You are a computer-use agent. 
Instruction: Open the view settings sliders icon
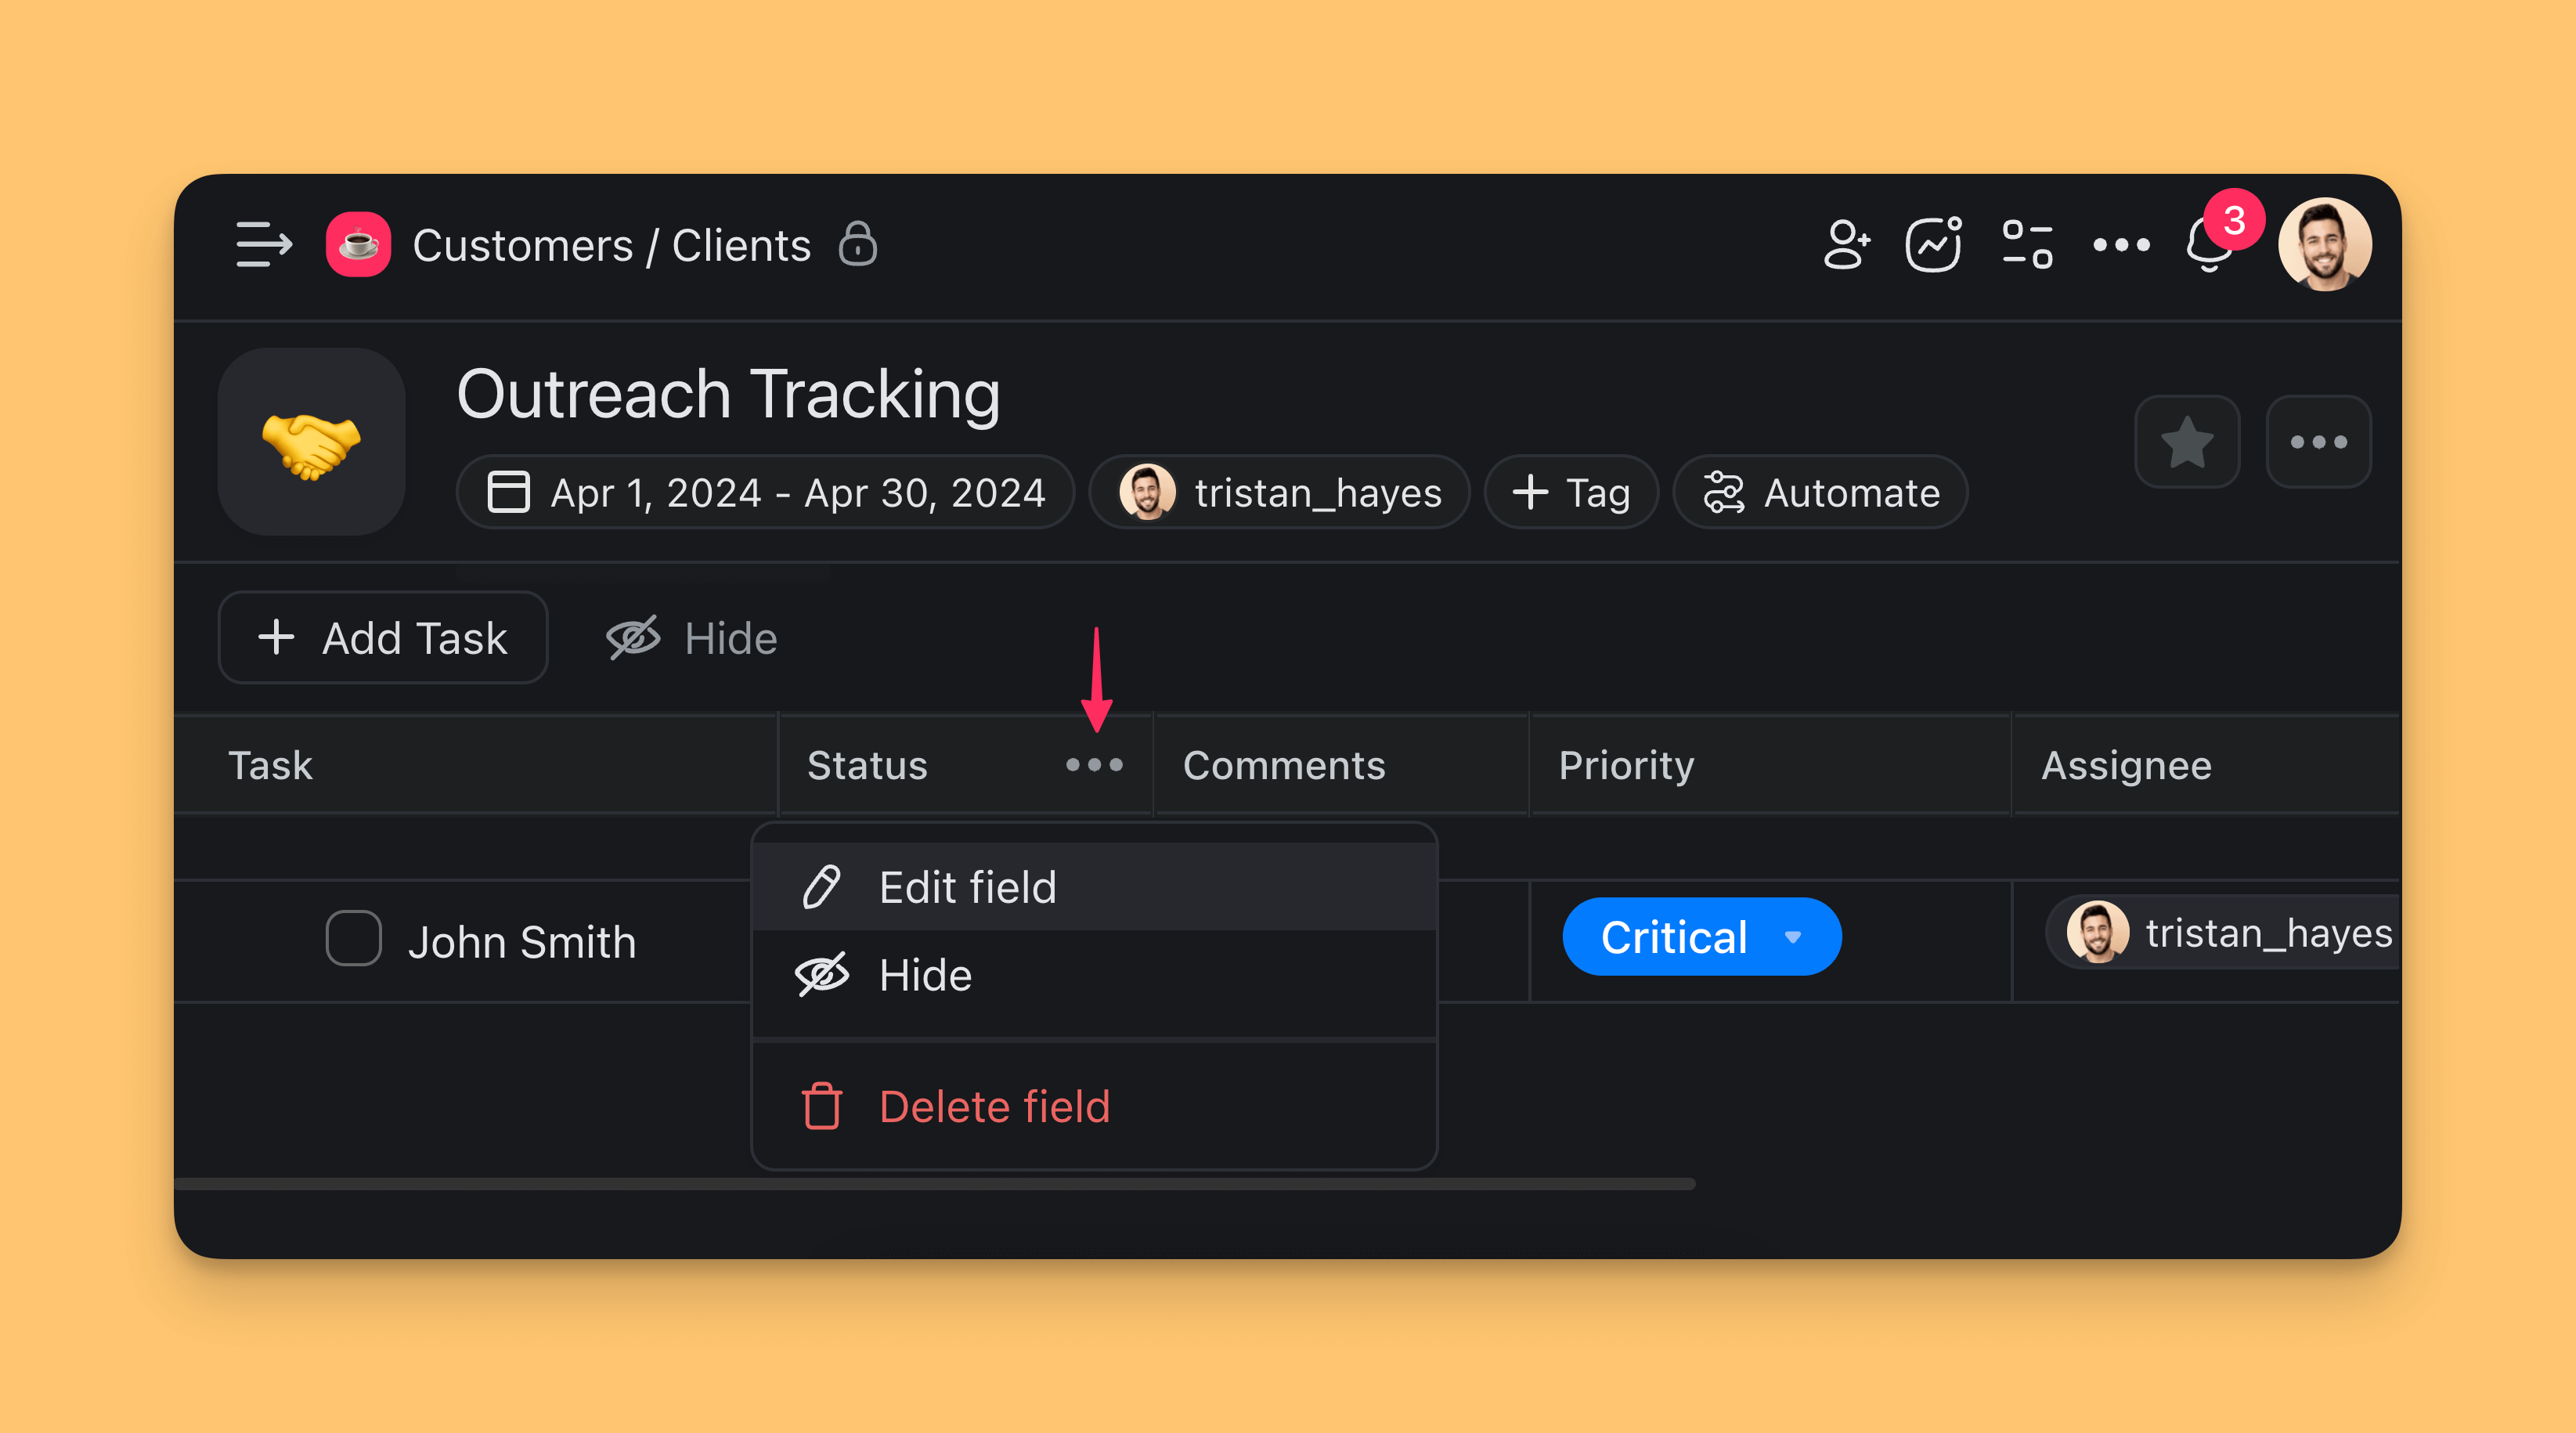(x=2027, y=245)
